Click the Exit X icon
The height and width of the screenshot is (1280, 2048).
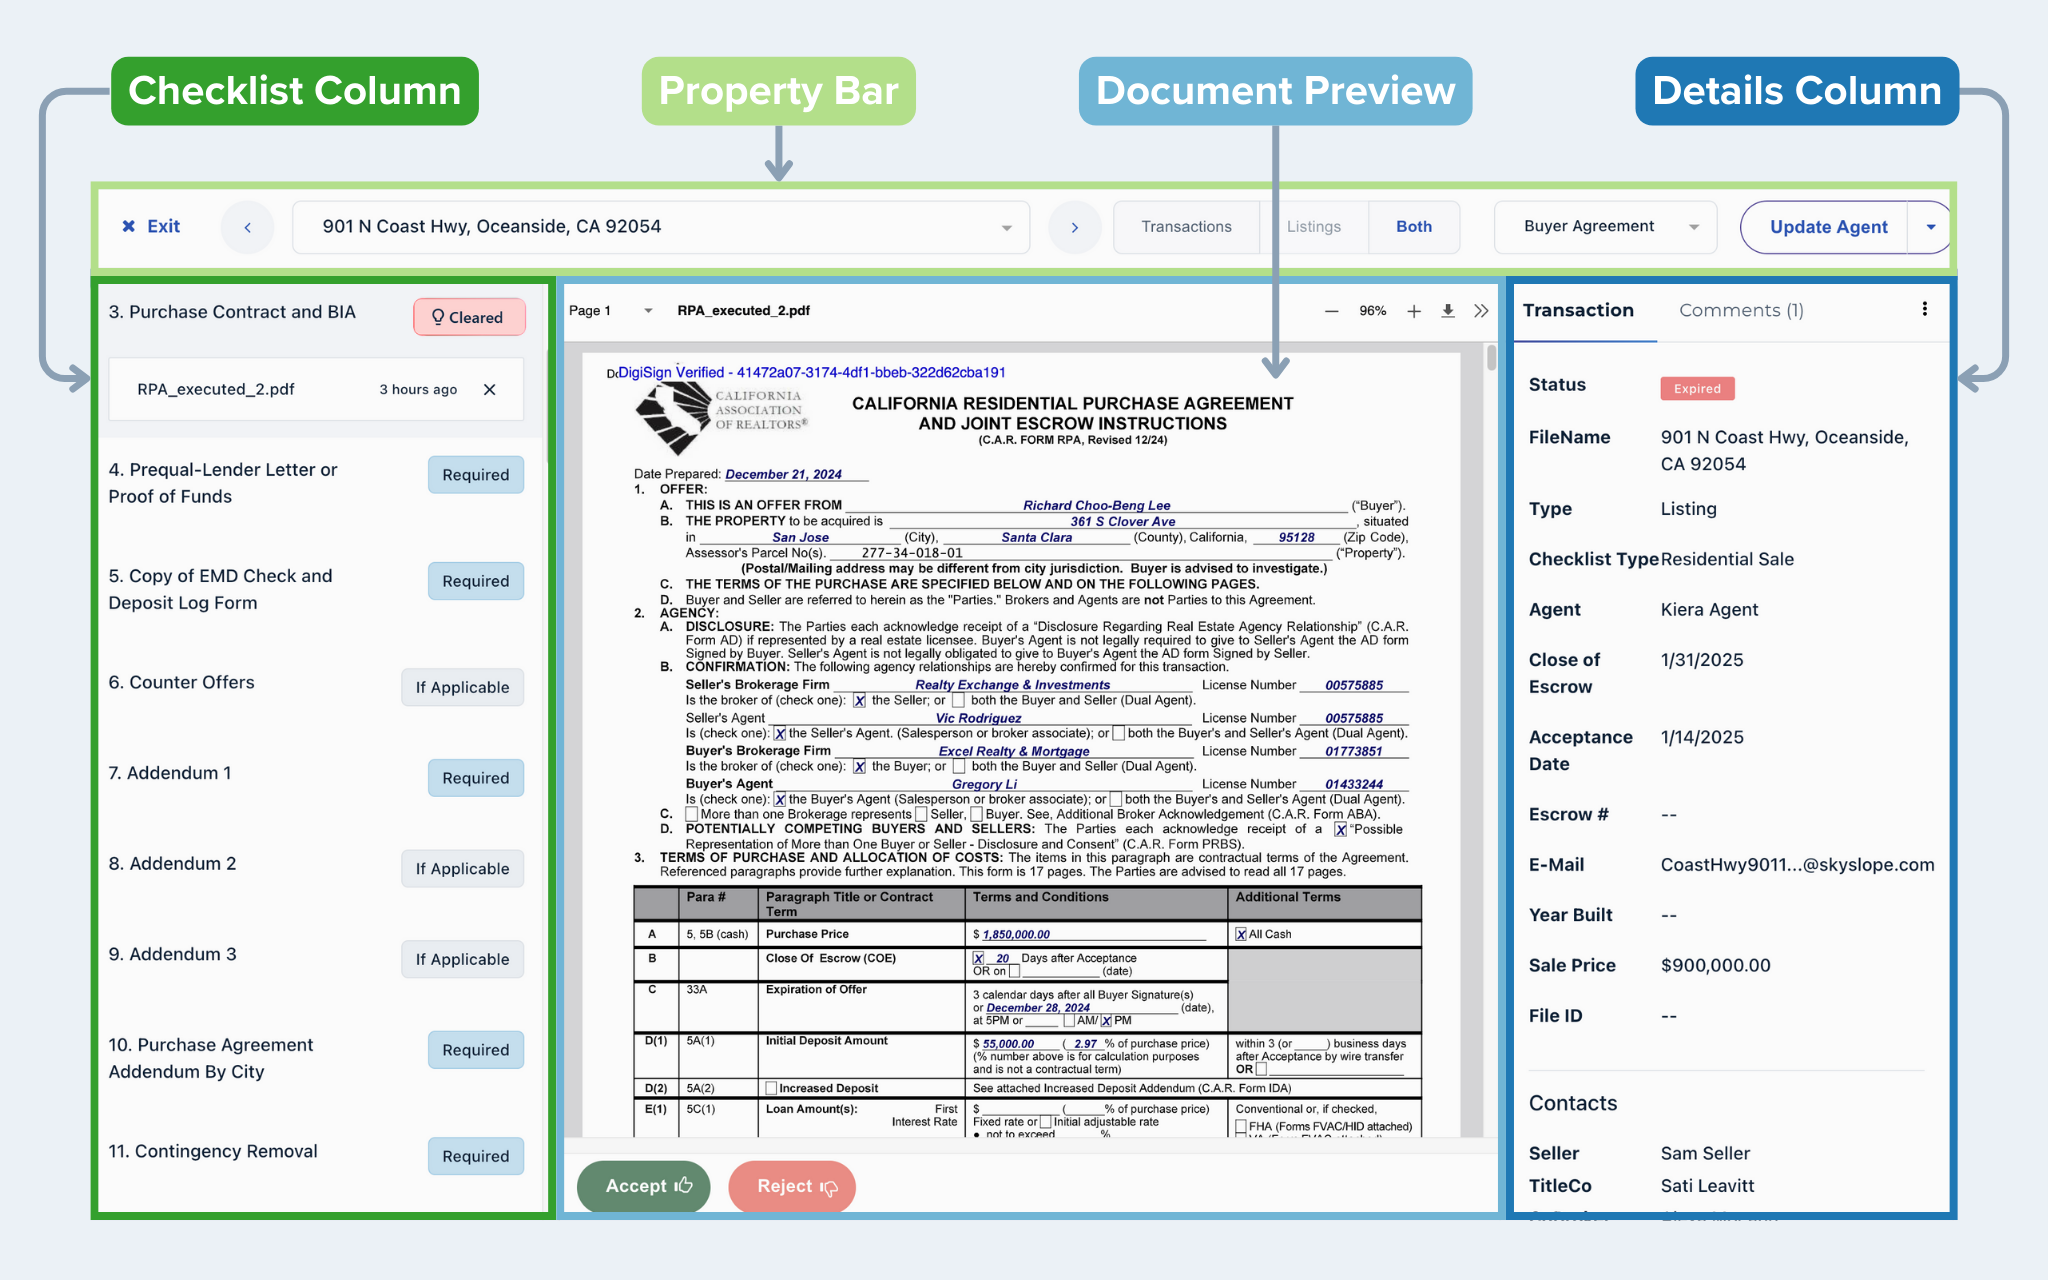coord(129,226)
